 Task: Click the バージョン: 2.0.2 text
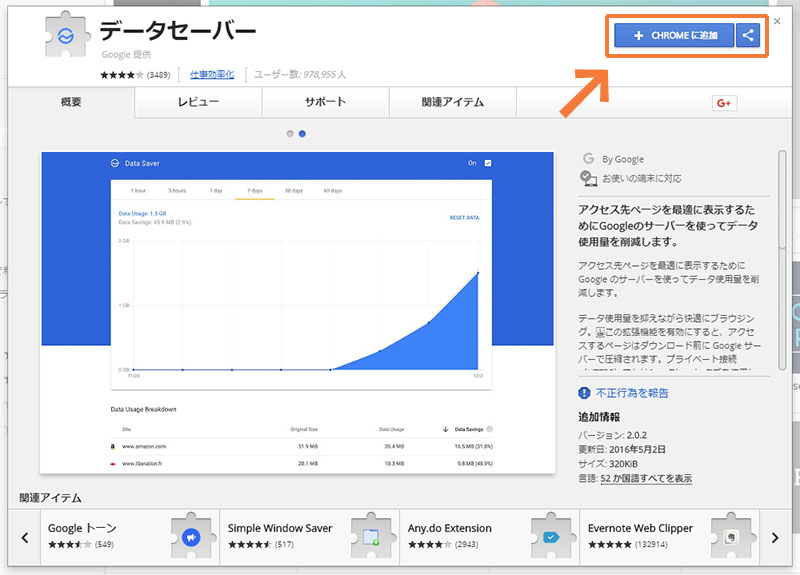612,435
